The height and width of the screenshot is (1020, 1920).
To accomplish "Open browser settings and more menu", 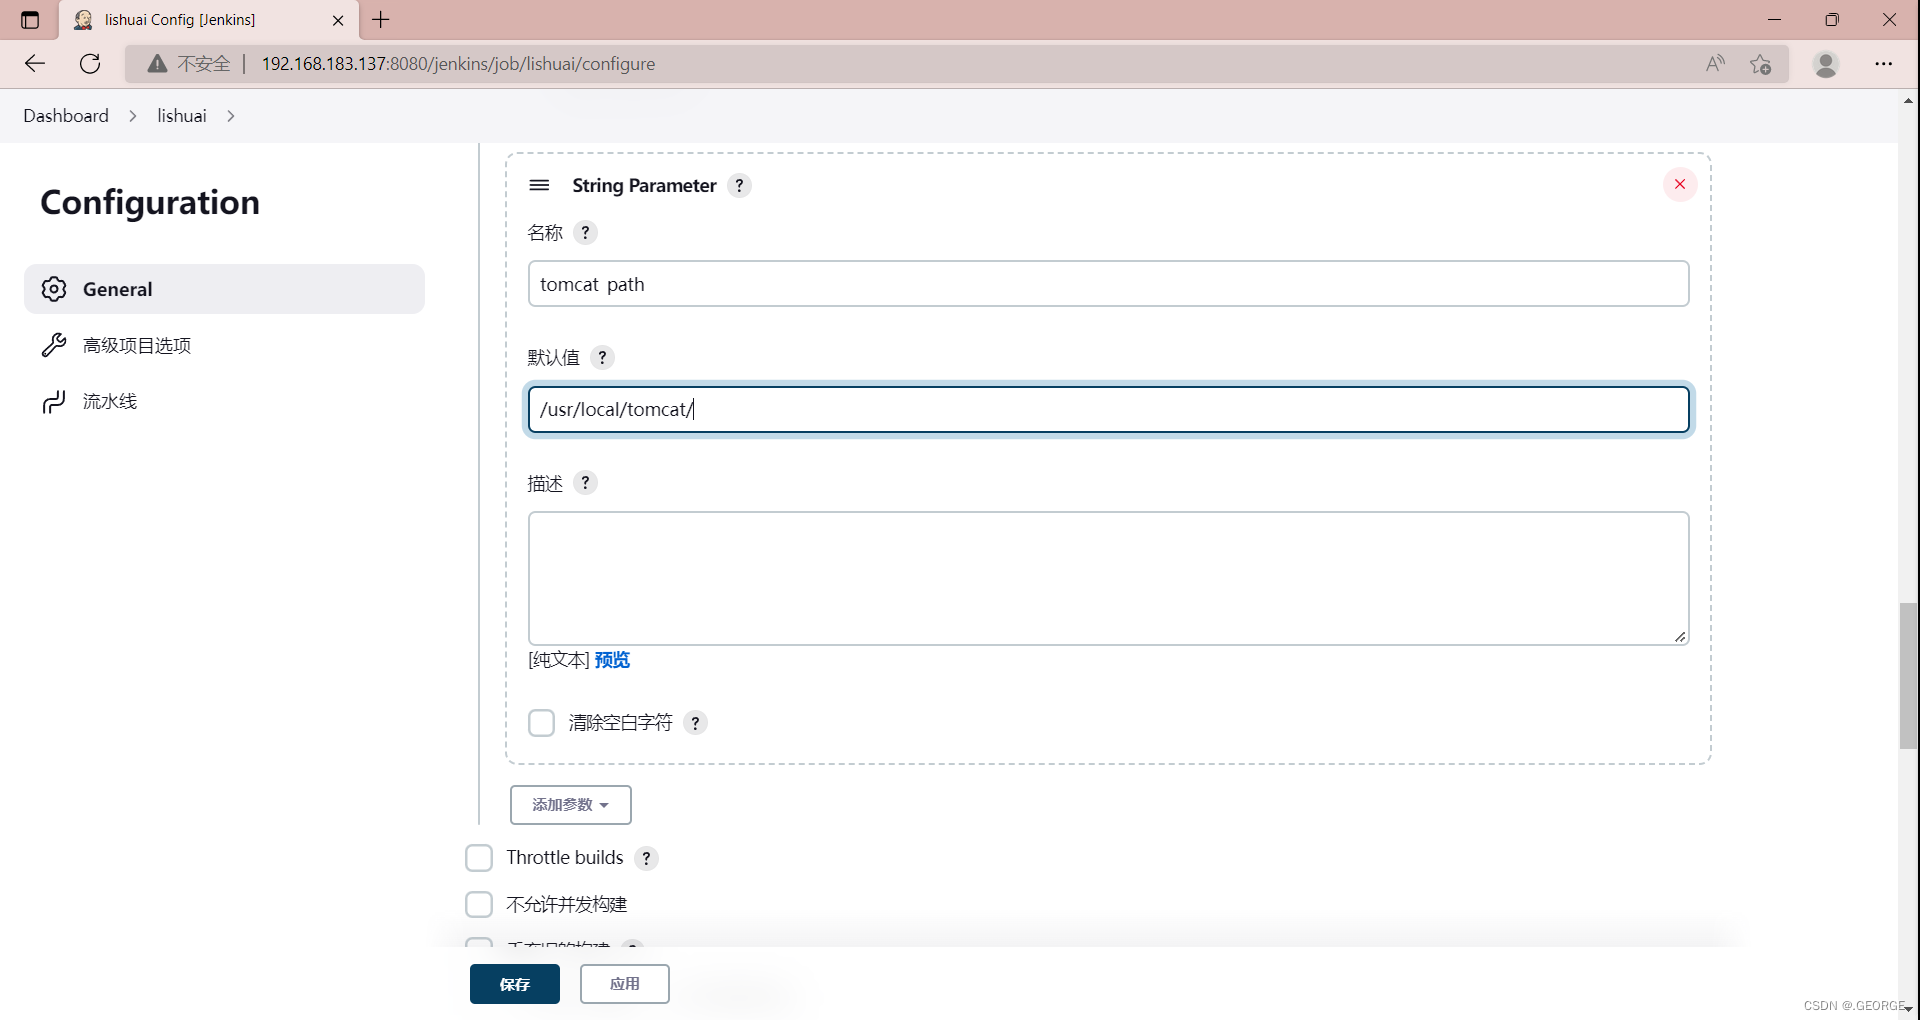I will pyautogui.click(x=1884, y=64).
